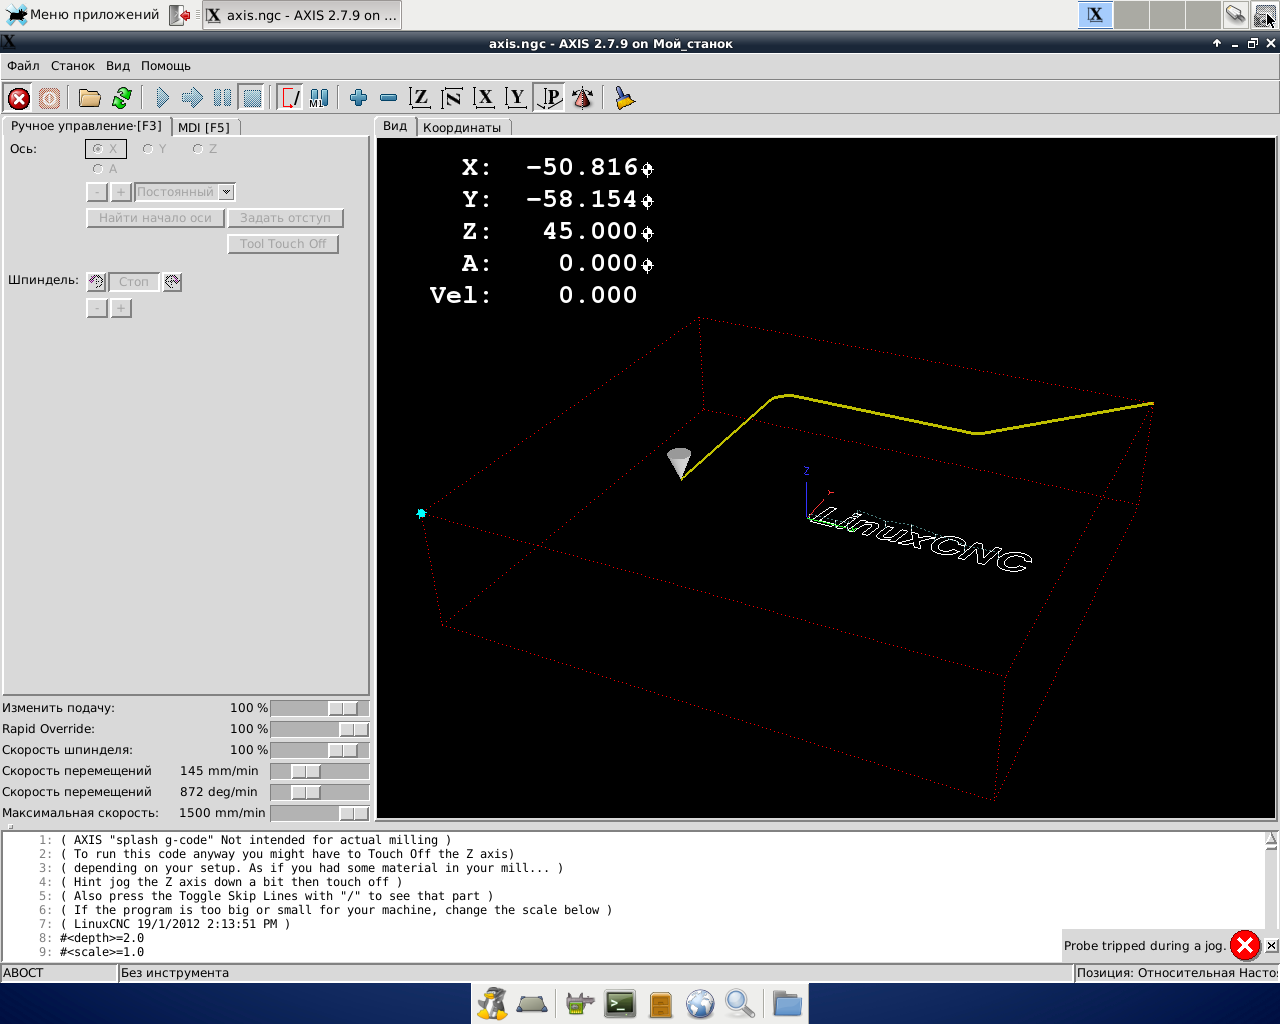Select the perspective P view

(x=549, y=98)
